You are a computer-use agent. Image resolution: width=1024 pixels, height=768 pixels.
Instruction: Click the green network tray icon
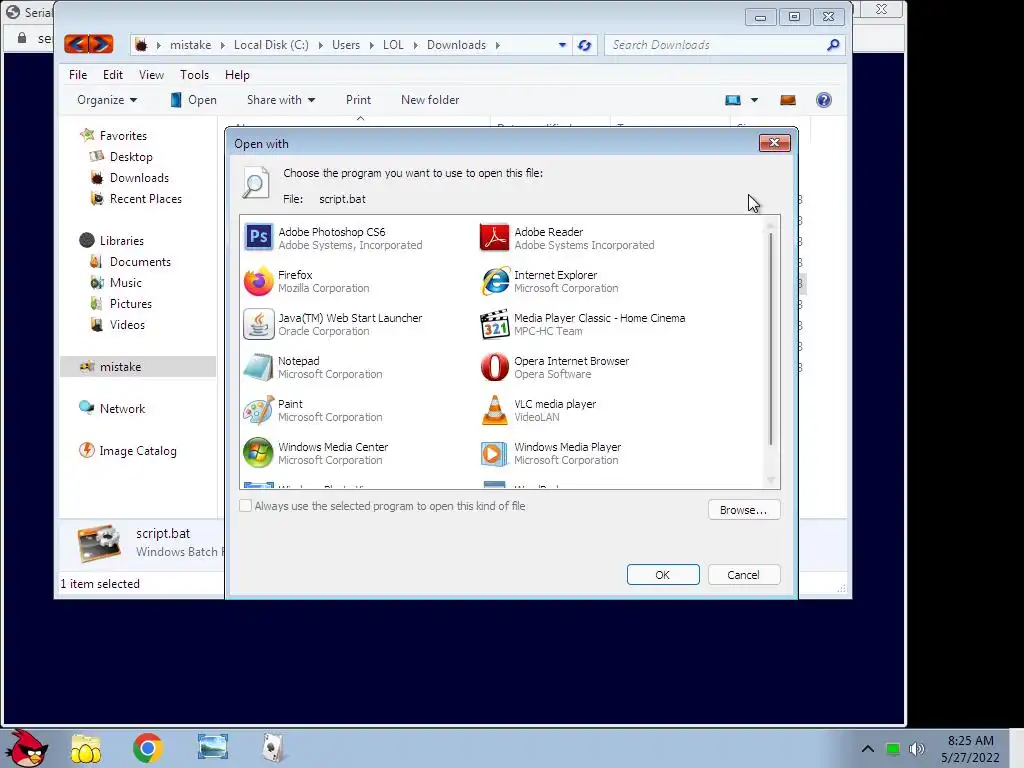[x=893, y=749]
